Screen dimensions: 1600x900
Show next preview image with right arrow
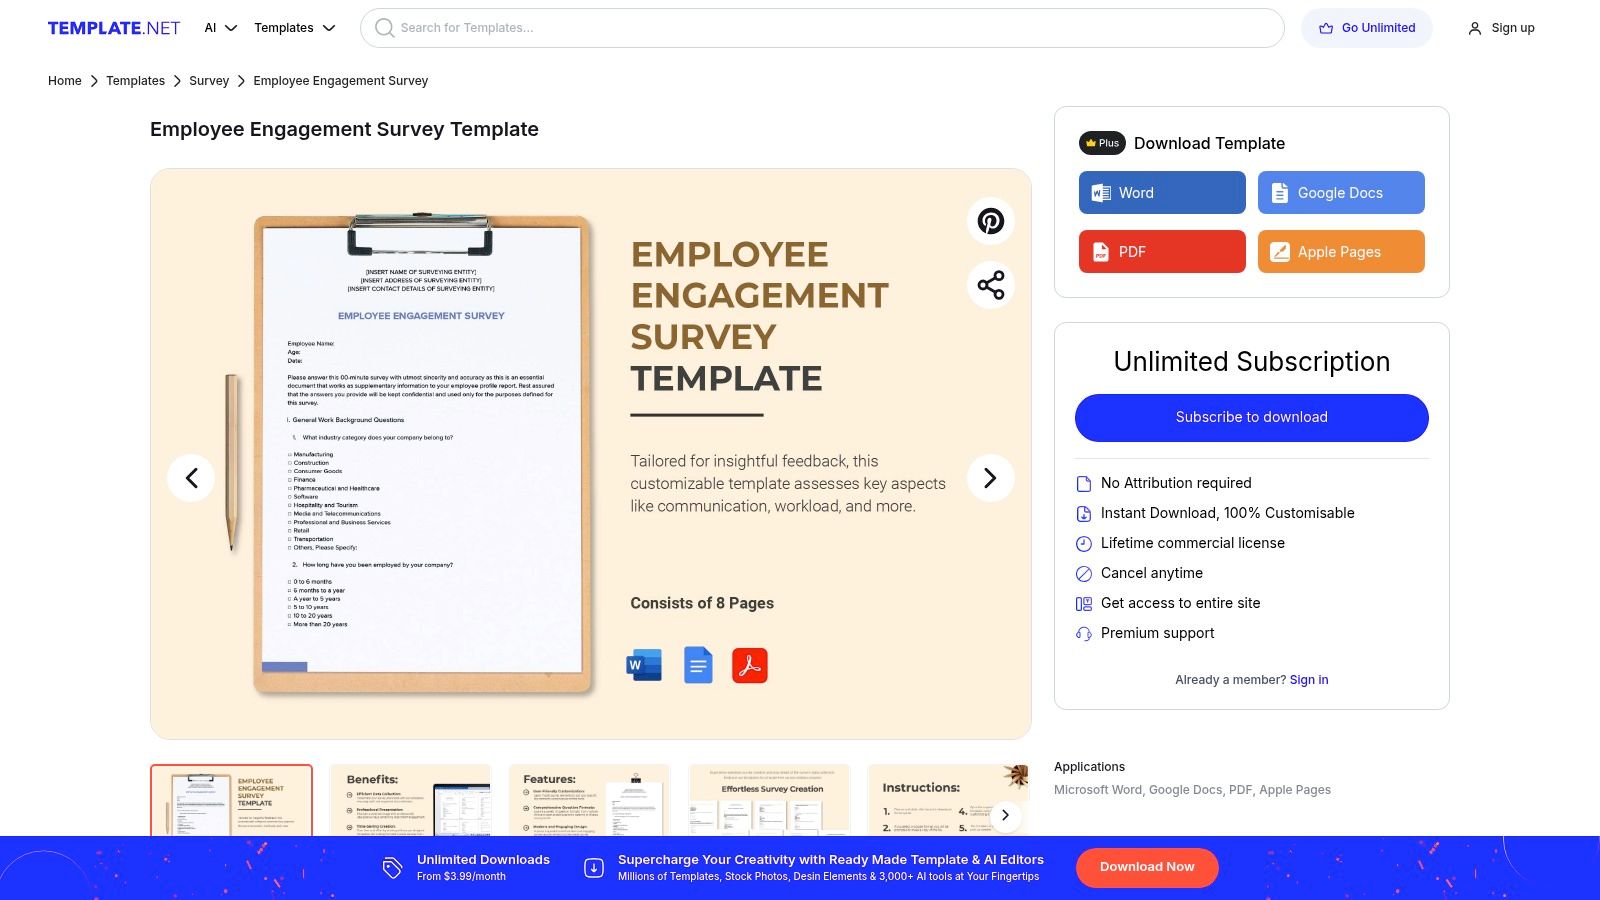[x=990, y=478]
